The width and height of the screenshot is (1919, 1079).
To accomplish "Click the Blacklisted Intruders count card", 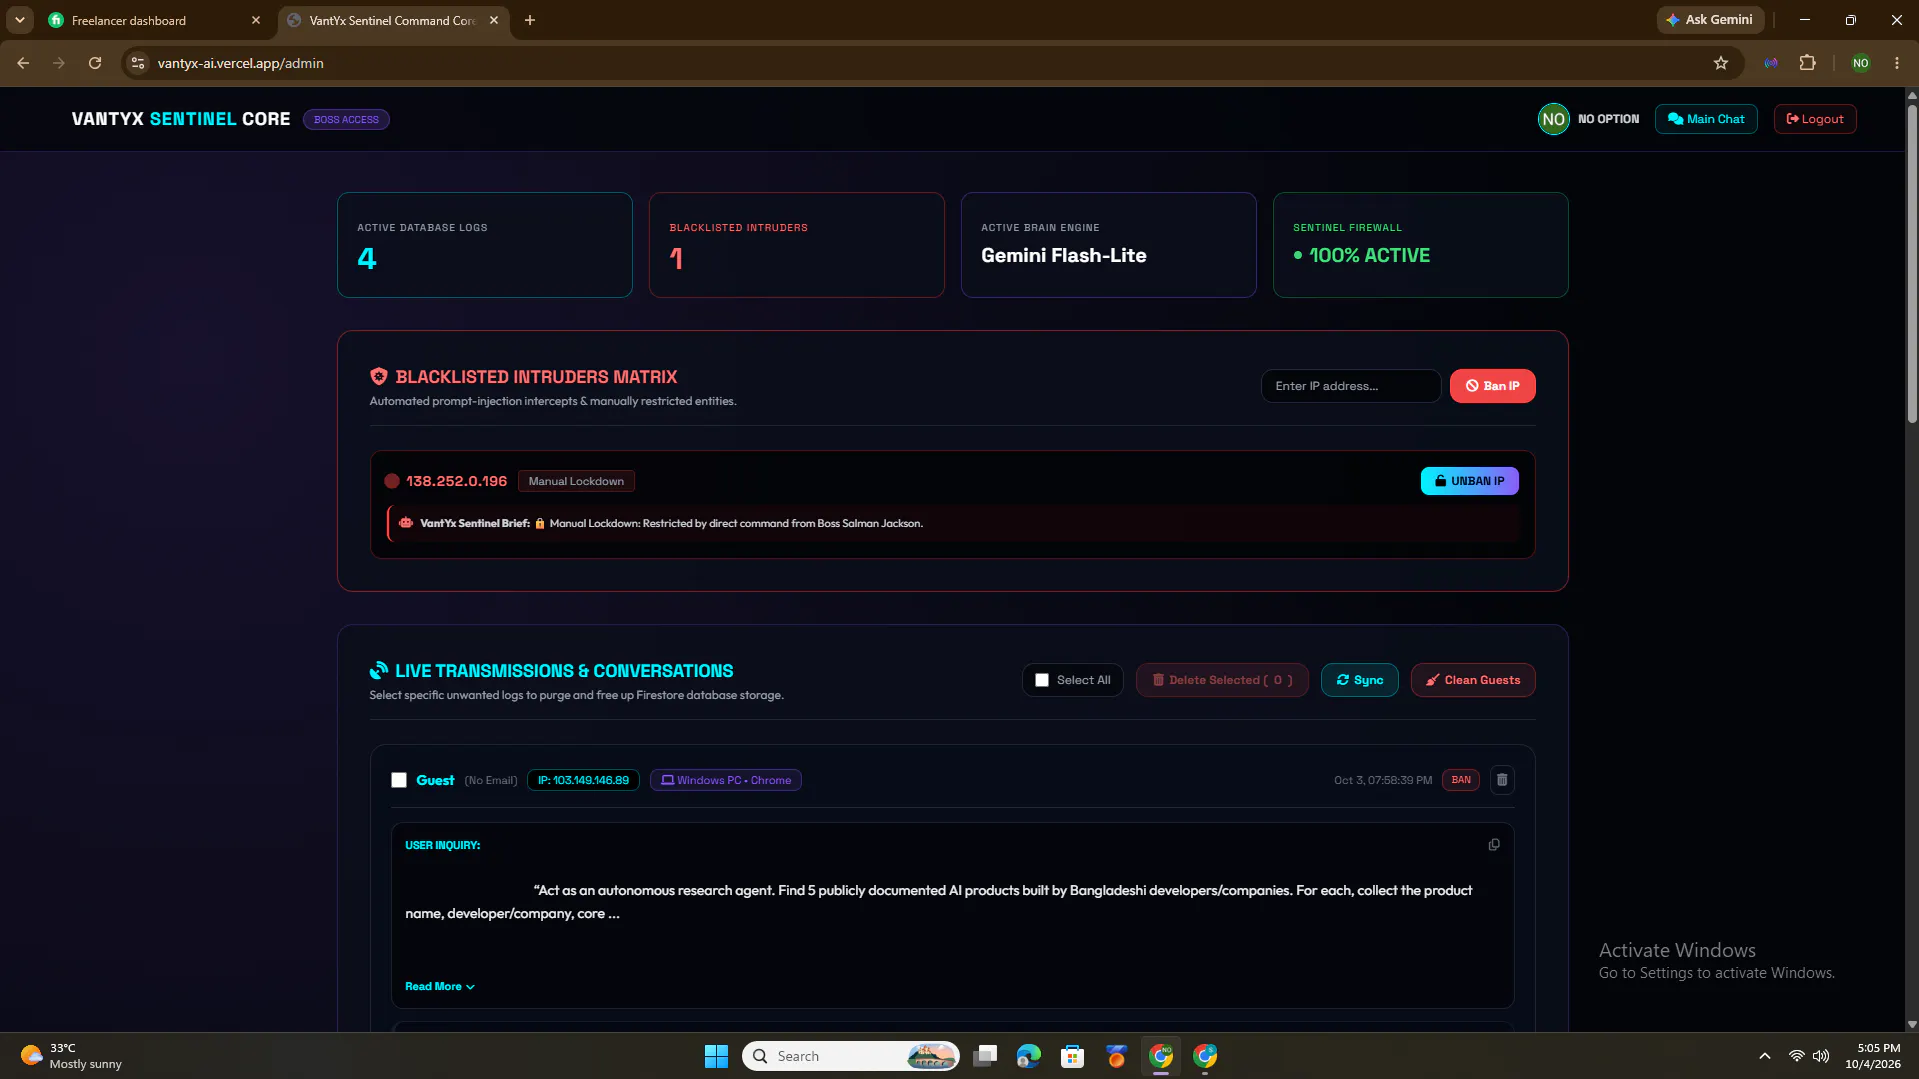I will [x=797, y=245].
